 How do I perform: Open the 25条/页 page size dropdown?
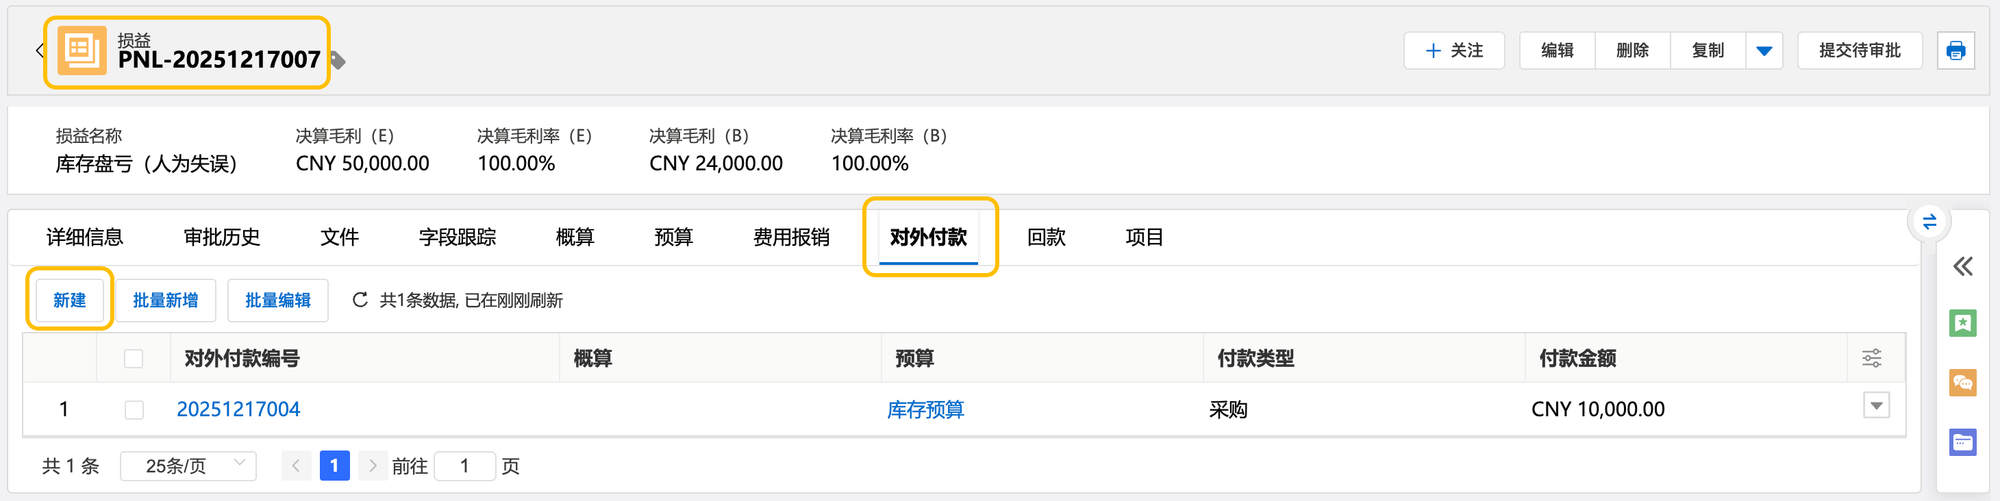188,466
